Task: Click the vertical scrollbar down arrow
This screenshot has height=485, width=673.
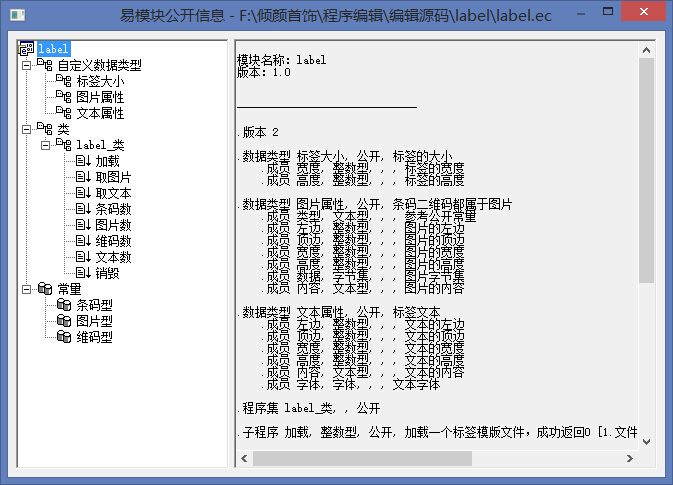Action: (646, 440)
